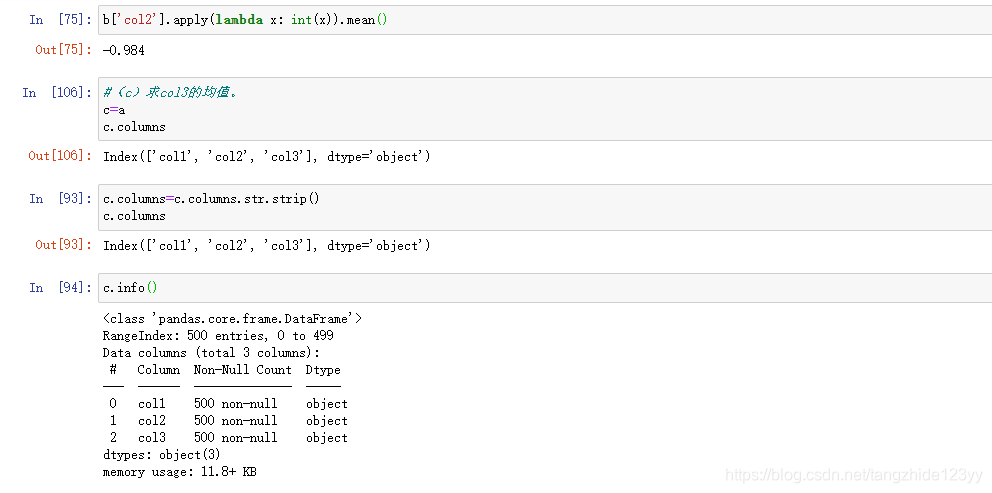This screenshot has width=992, height=493.
Task: Click the 'Column' header in info table
Action: click(159, 370)
